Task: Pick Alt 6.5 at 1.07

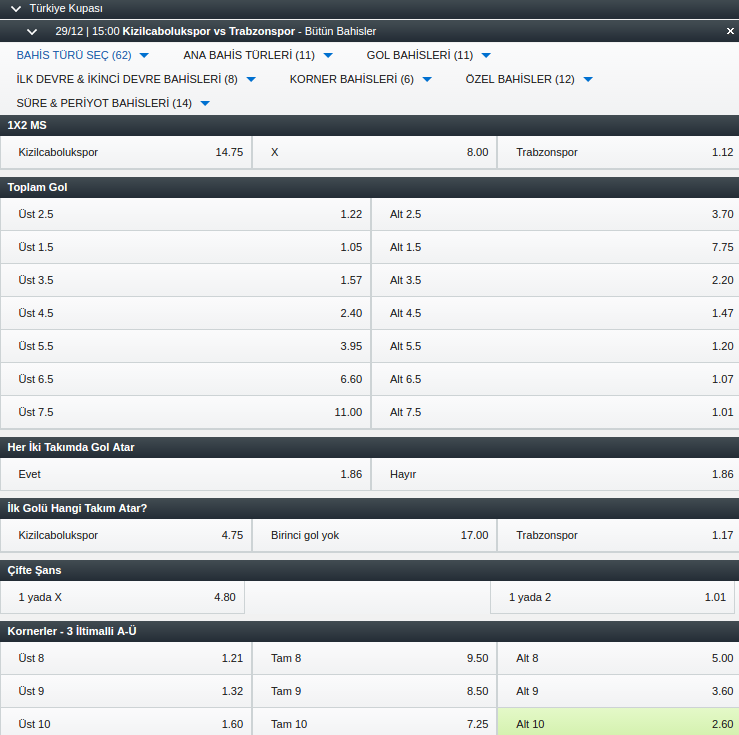Action: point(555,379)
